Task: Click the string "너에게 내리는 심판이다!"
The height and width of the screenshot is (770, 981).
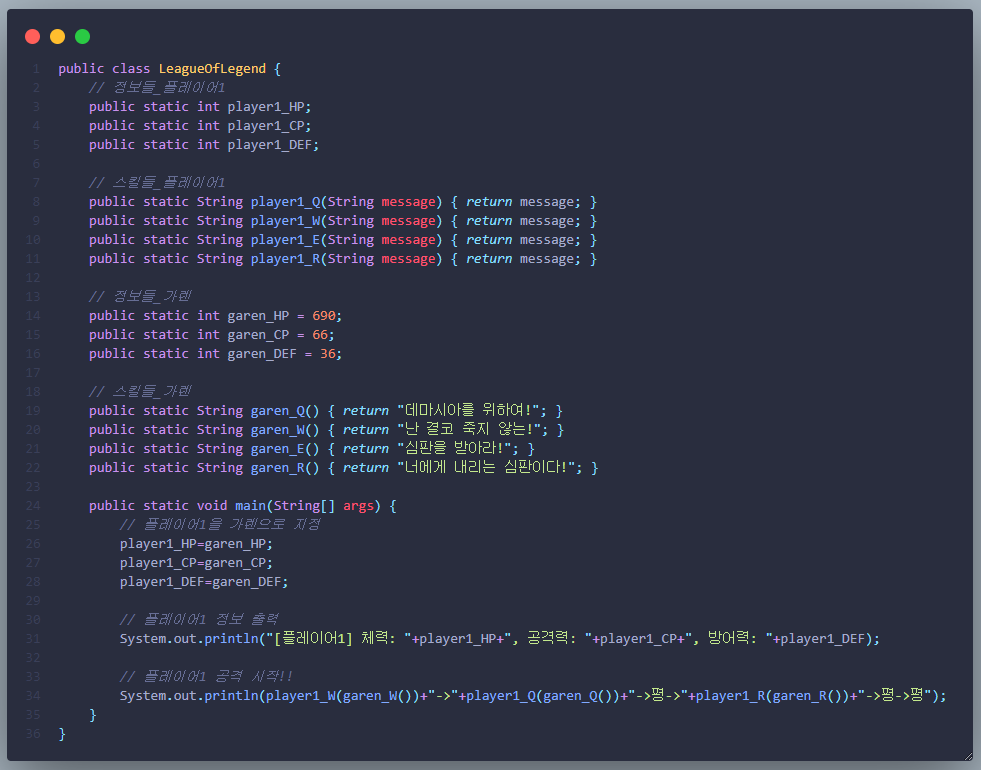Action: point(486,467)
